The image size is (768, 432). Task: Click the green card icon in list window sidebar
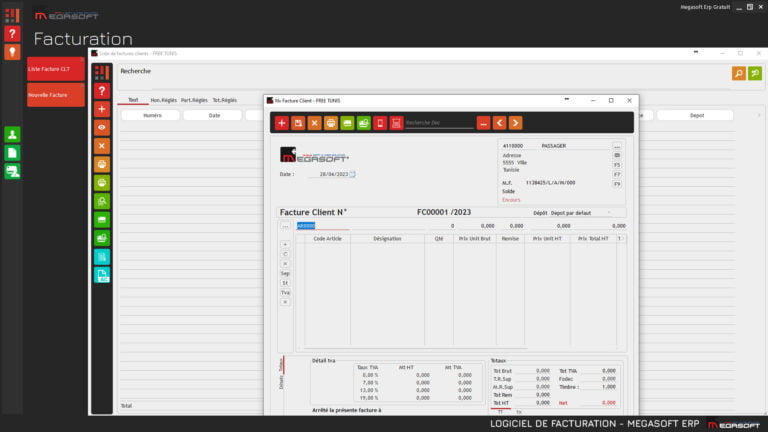click(102, 219)
